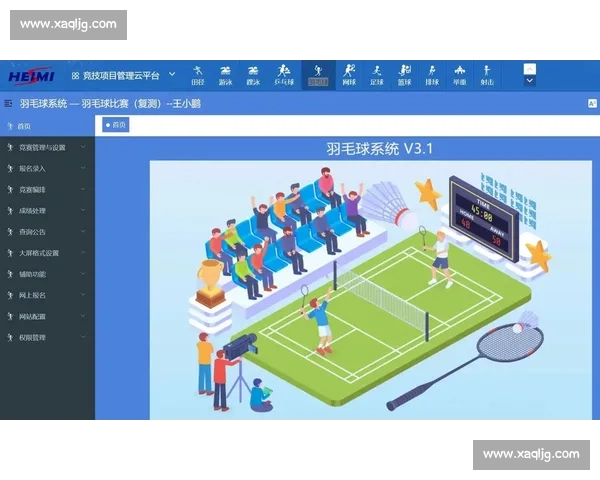Viewport: 600px width, 480px height.
Task: Toggle the sidebar collapse hamburger icon
Action: click(9, 103)
